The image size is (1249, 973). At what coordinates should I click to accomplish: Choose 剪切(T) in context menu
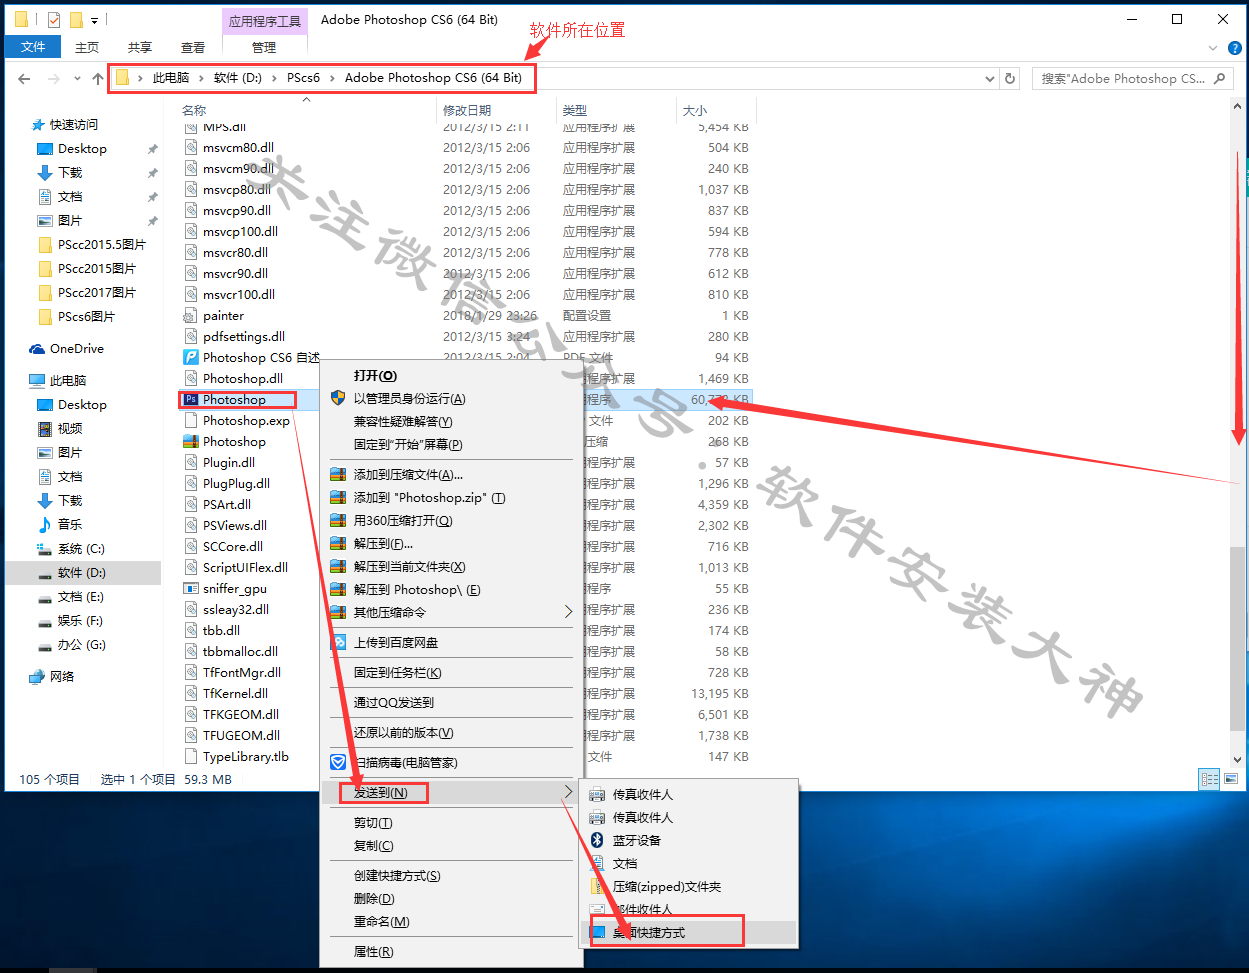pos(451,822)
